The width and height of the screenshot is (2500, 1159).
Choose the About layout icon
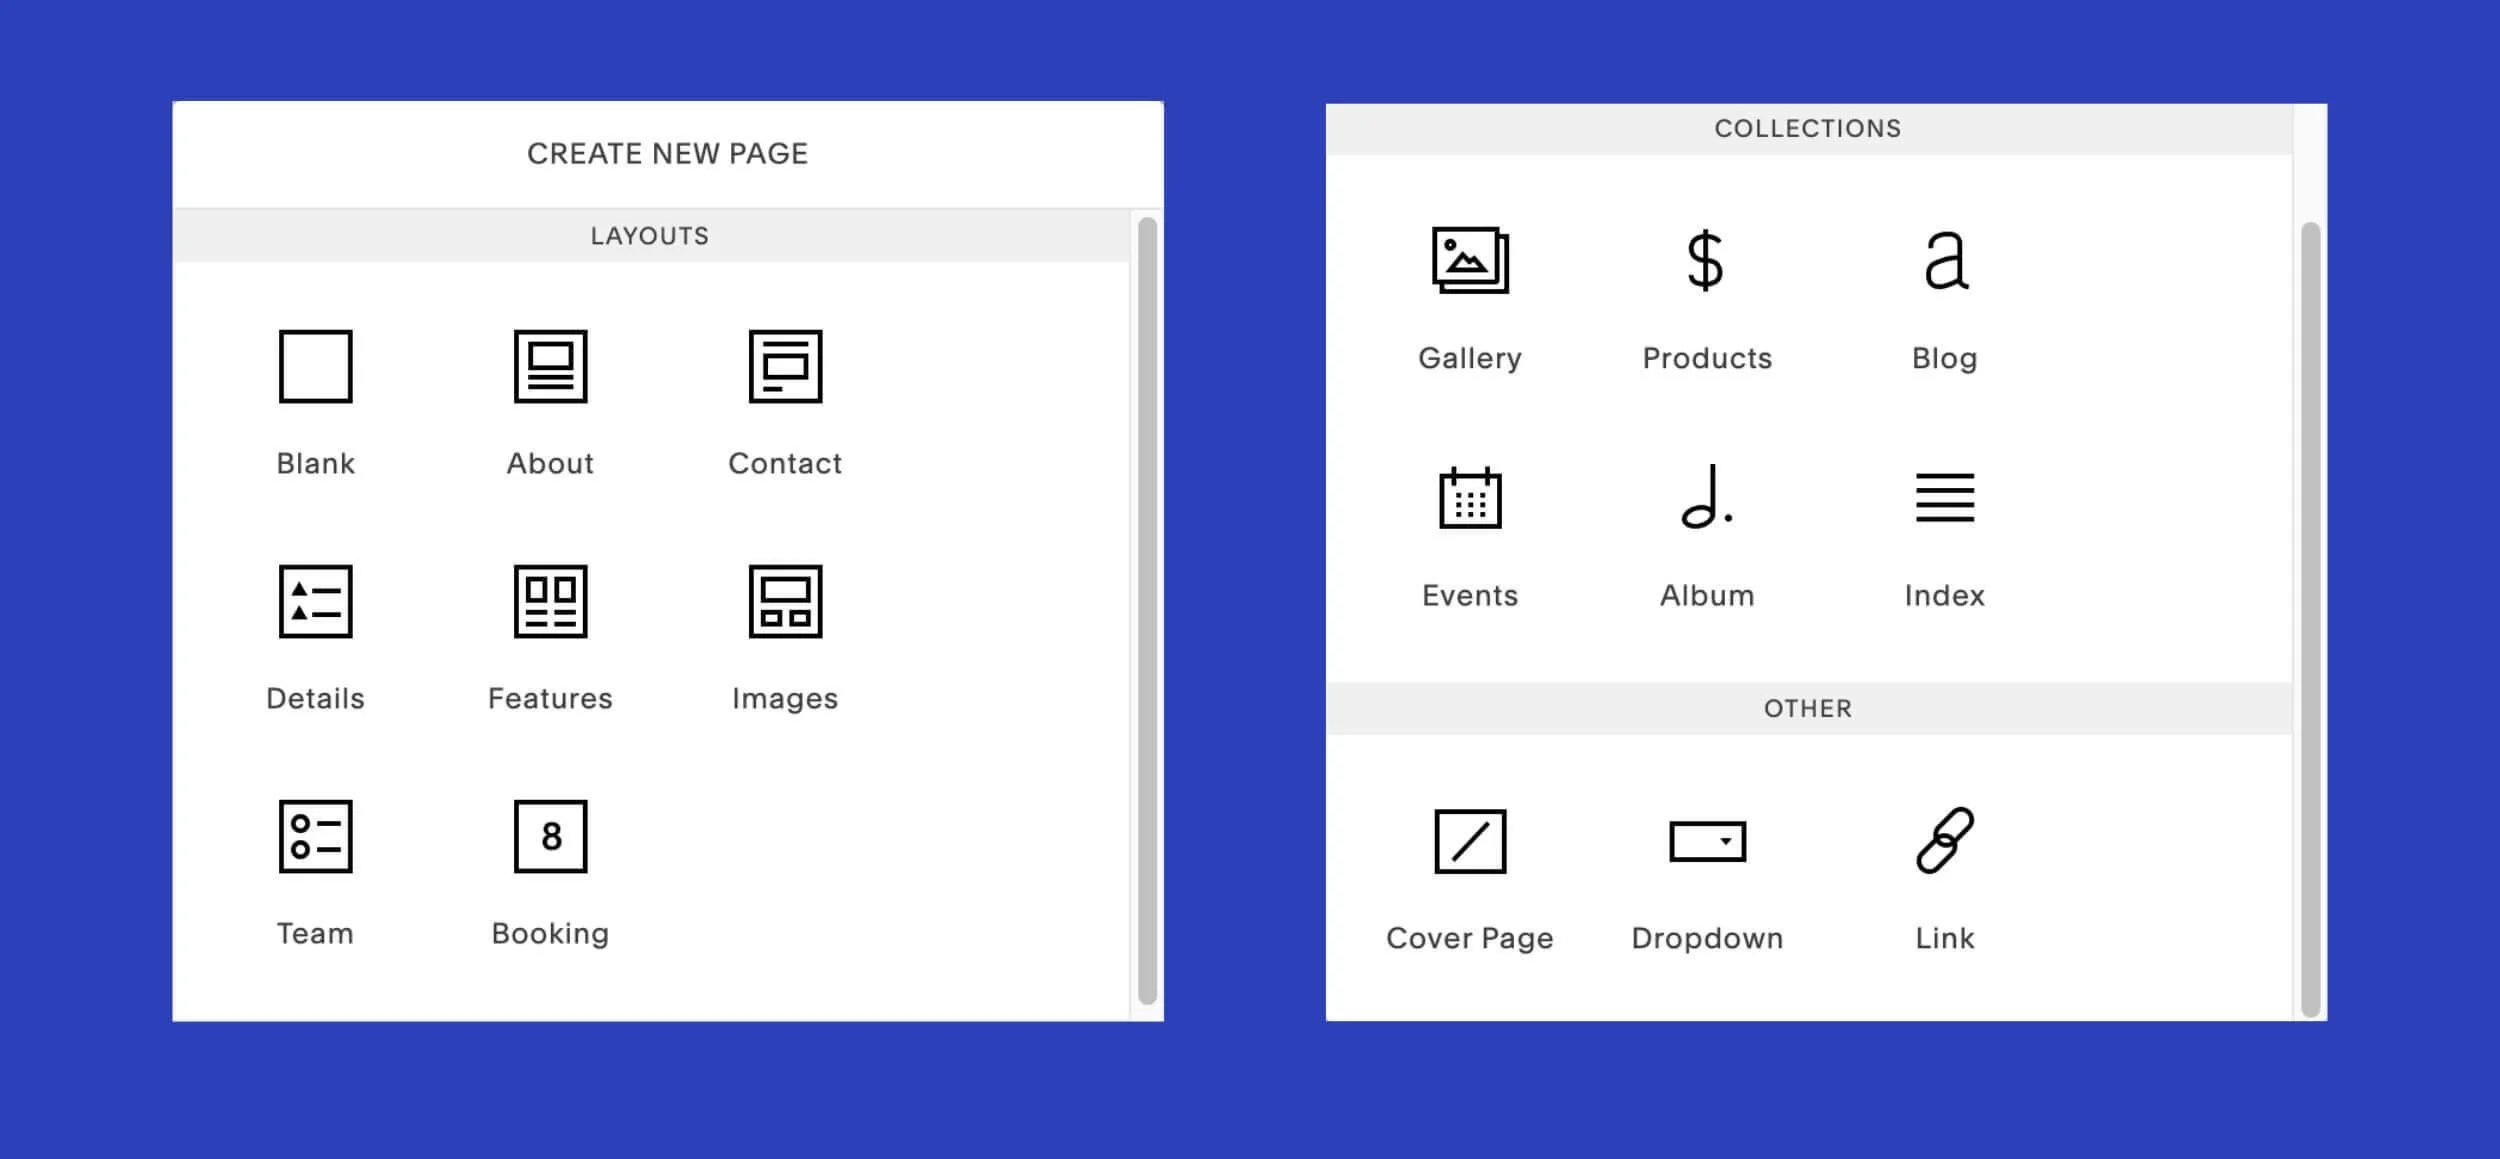pos(550,366)
